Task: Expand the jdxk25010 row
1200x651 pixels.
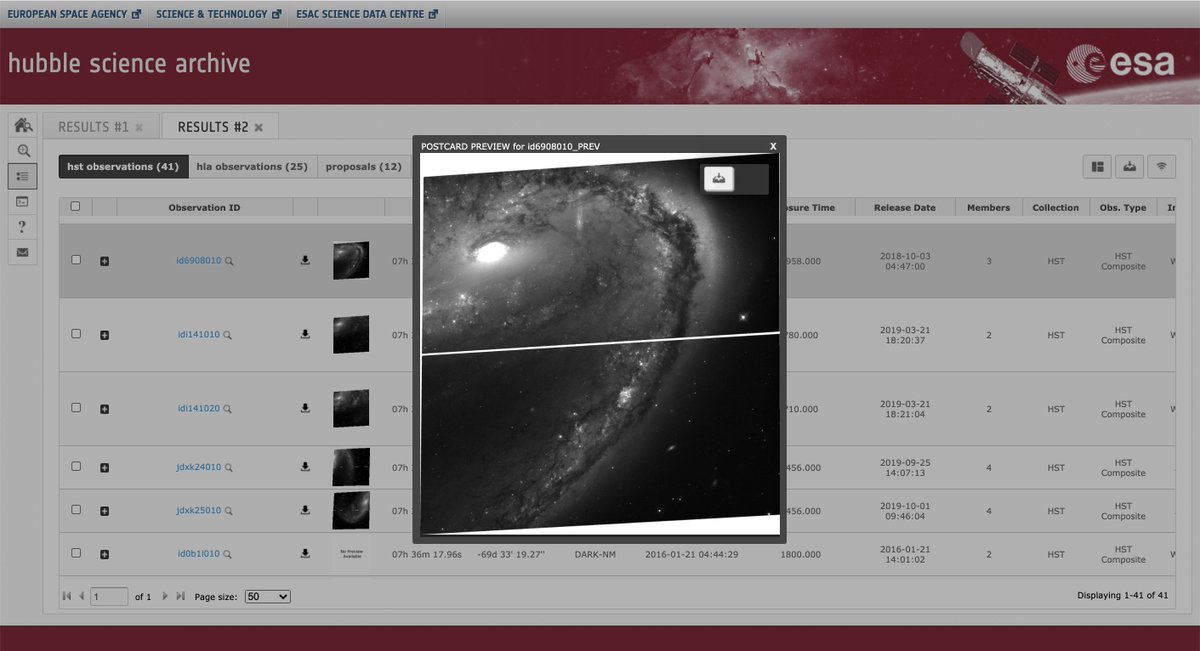Action: click(105, 511)
